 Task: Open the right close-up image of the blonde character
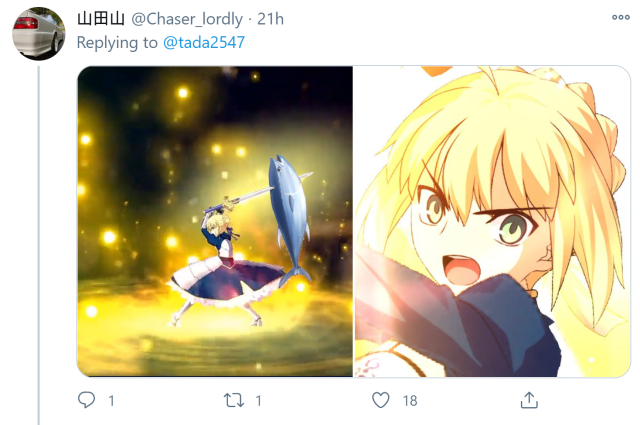pyautogui.click(x=492, y=221)
